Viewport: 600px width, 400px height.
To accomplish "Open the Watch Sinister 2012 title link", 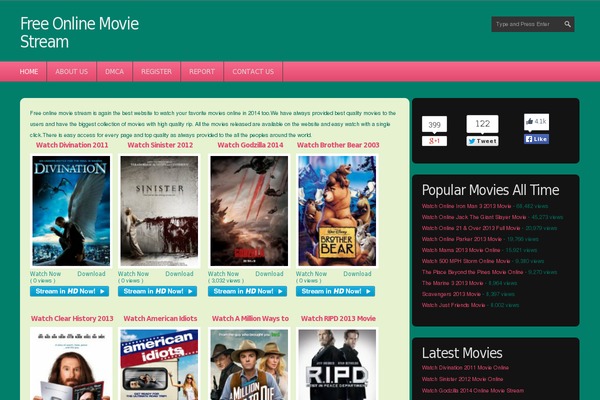I will [160, 145].
